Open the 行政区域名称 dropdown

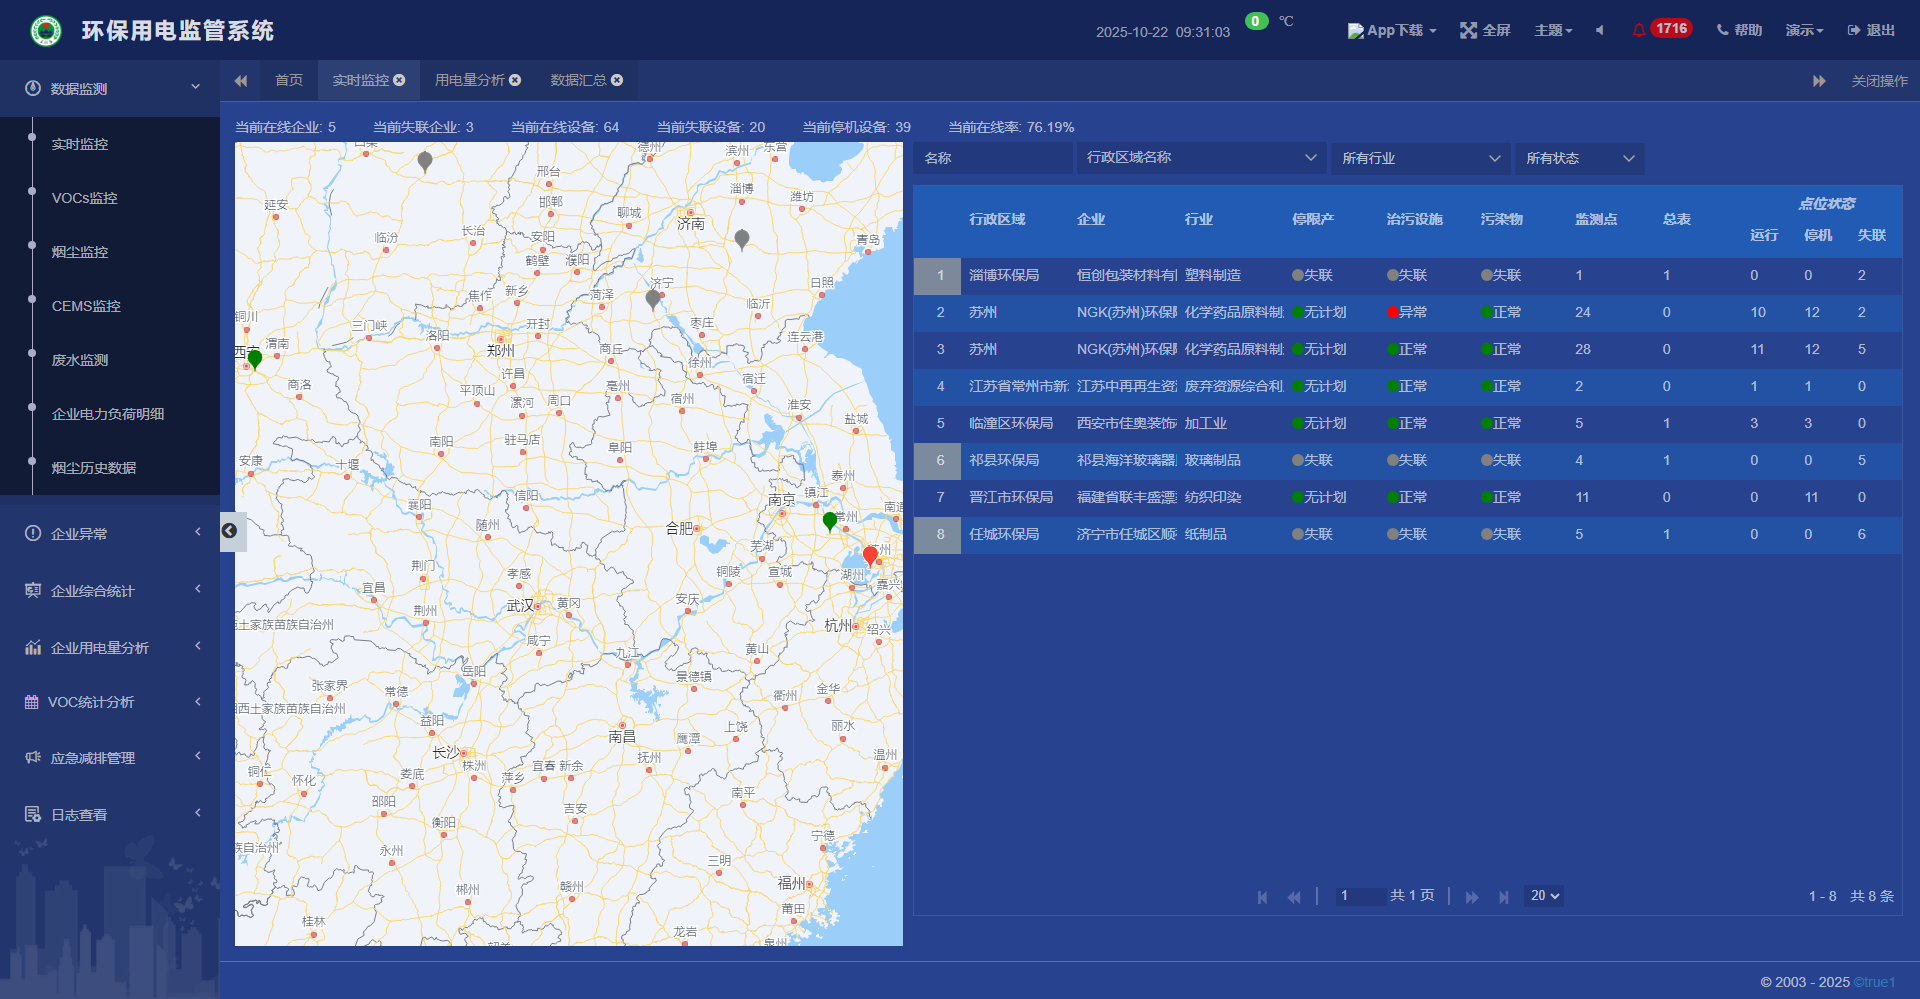[x=1200, y=158]
